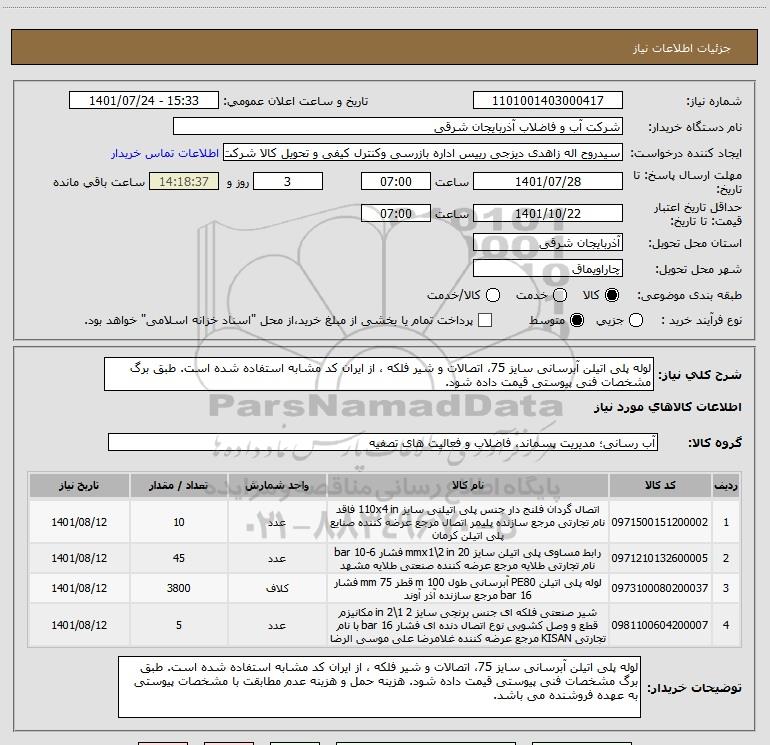Select the متوسط purchase type radio
The width and height of the screenshot is (770, 745).
click(577, 320)
